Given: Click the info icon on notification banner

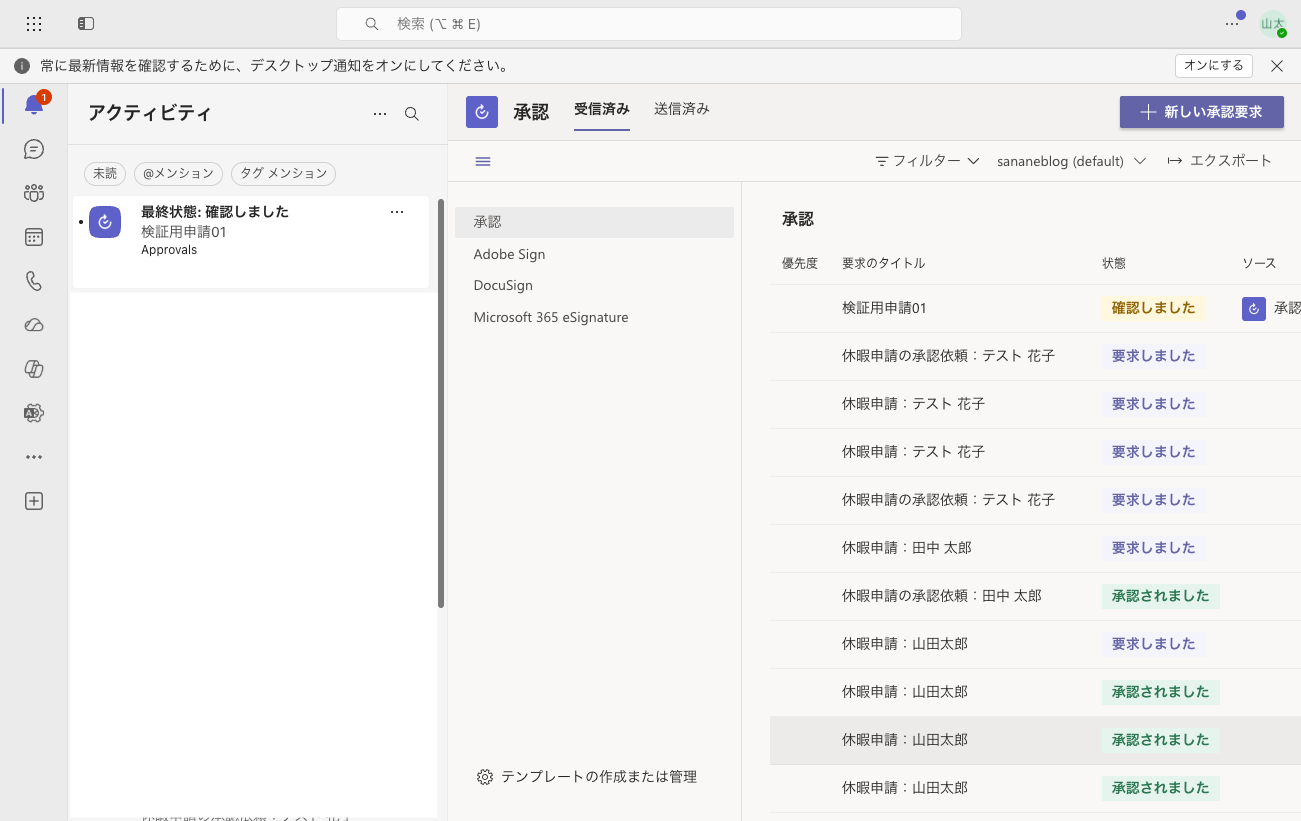Looking at the screenshot, I should click(22, 66).
